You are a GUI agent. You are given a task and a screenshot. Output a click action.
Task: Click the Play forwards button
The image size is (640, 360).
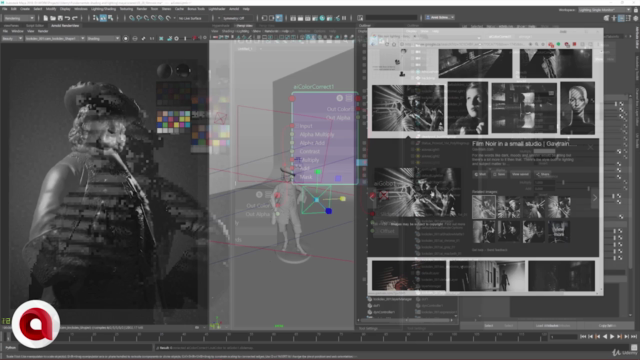point(612,337)
